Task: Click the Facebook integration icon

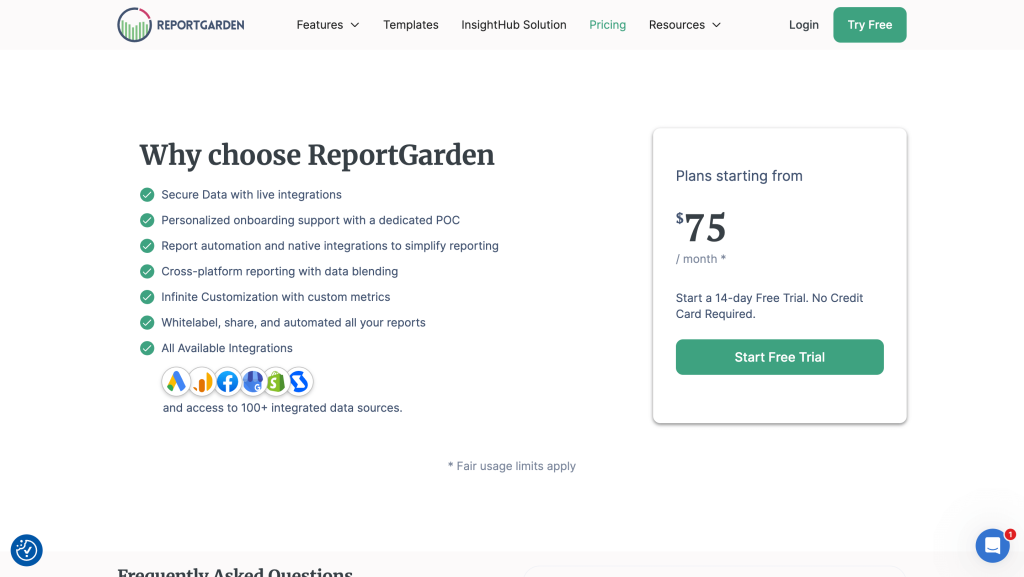Action: (226, 381)
